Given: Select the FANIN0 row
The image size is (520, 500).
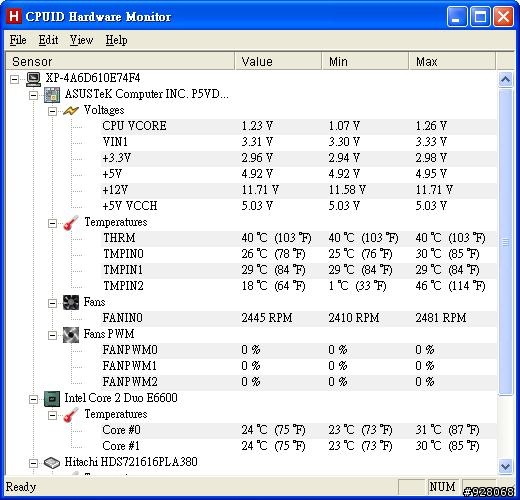Looking at the screenshot, I should tap(298, 318).
